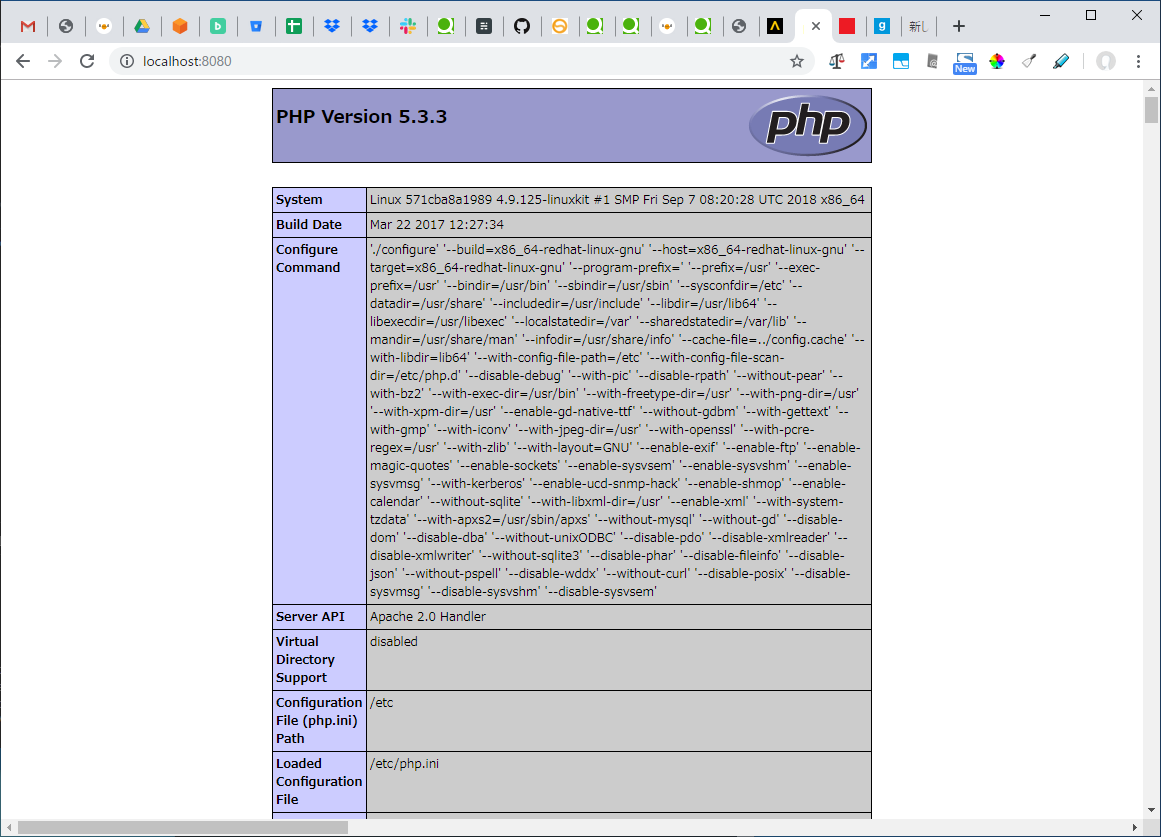Click the 'Server API' row label
1161x837 pixels.
(x=310, y=617)
